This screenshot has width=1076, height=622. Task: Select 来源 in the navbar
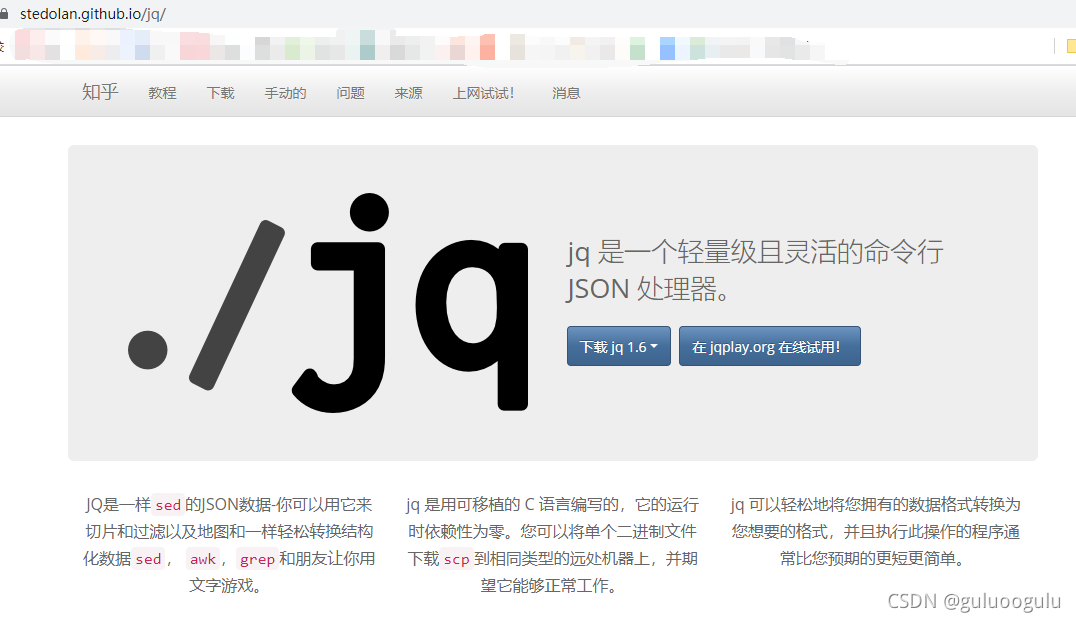point(408,93)
